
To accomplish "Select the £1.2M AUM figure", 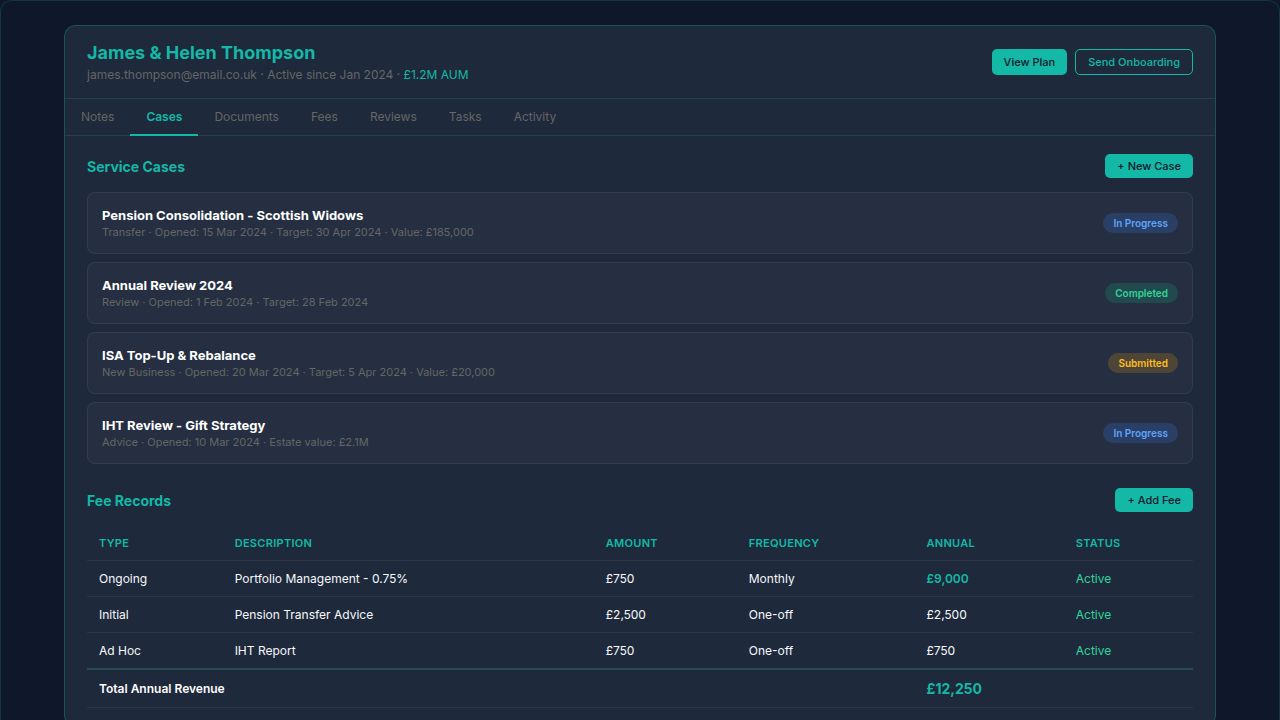I will (x=436, y=74).
